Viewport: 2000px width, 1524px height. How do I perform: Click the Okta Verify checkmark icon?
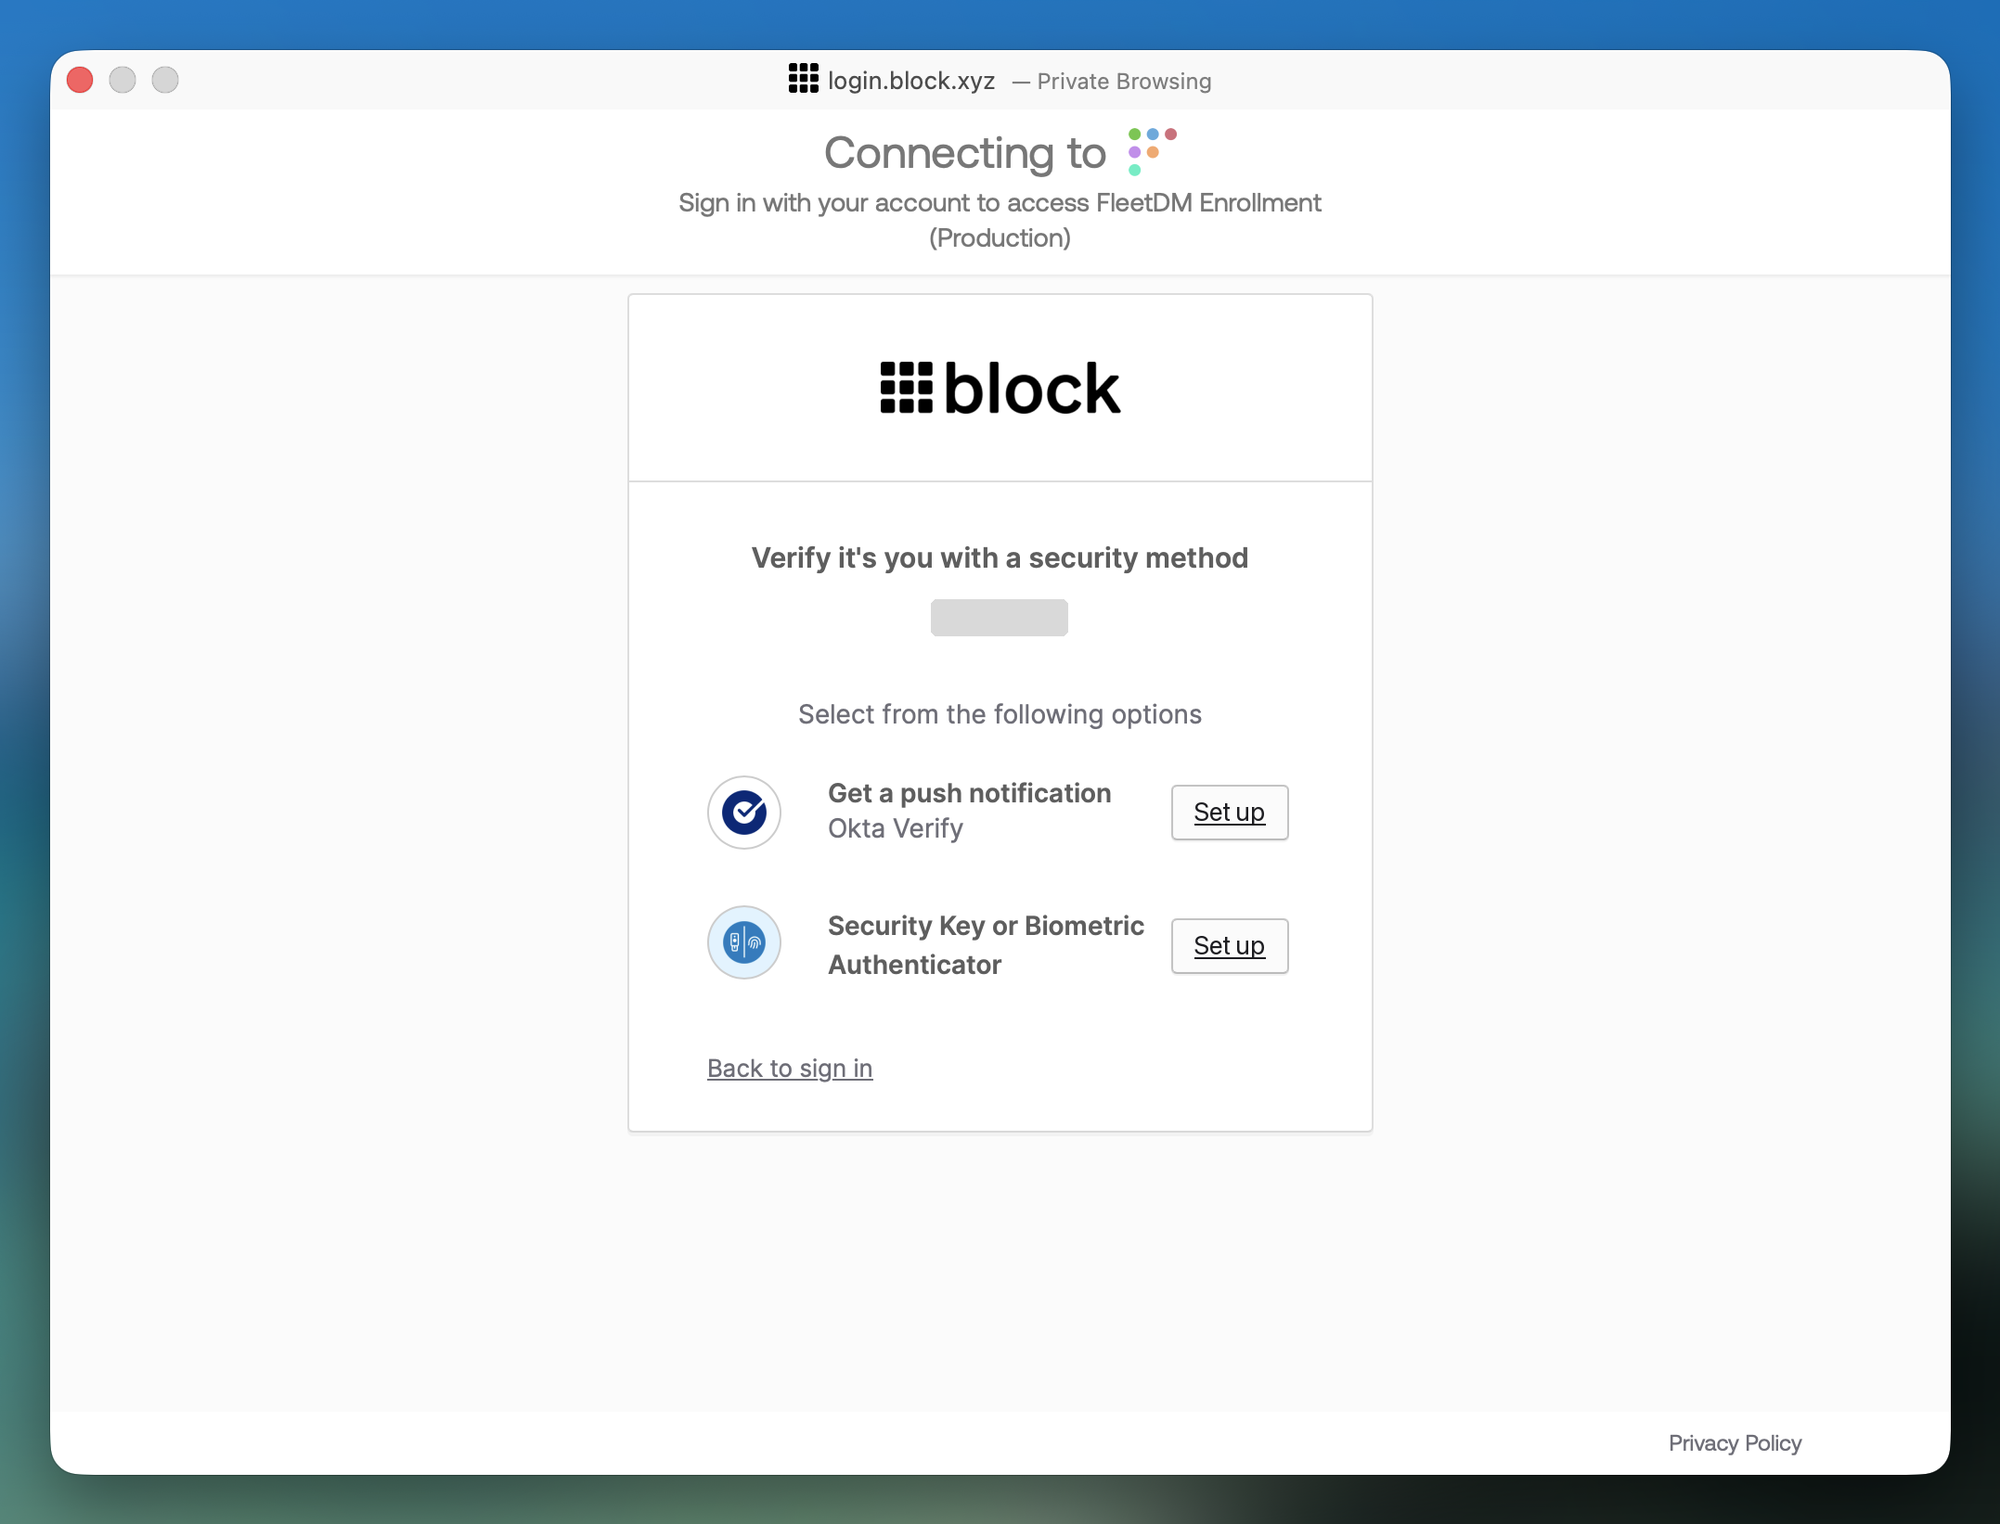[744, 812]
